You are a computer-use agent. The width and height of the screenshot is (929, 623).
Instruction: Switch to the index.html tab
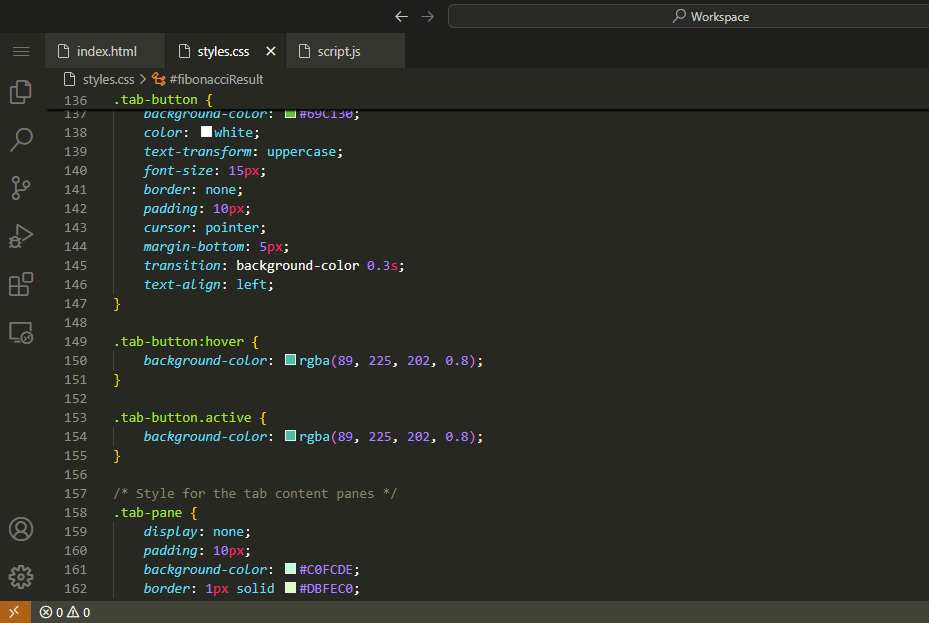click(106, 51)
